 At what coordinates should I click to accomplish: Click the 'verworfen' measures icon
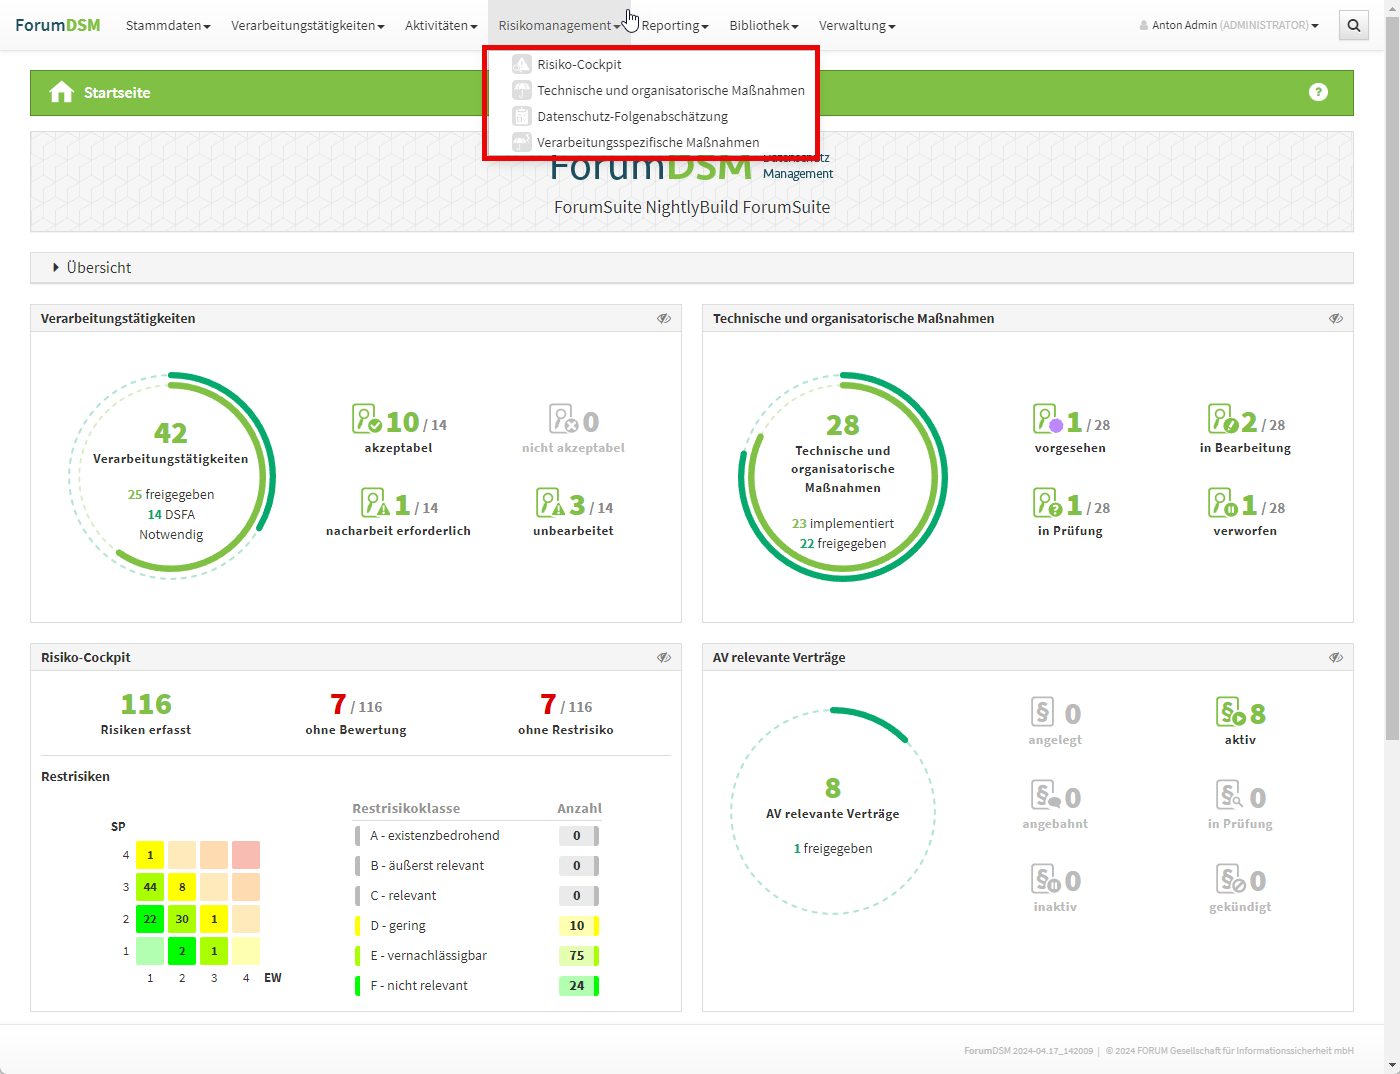1223,502
